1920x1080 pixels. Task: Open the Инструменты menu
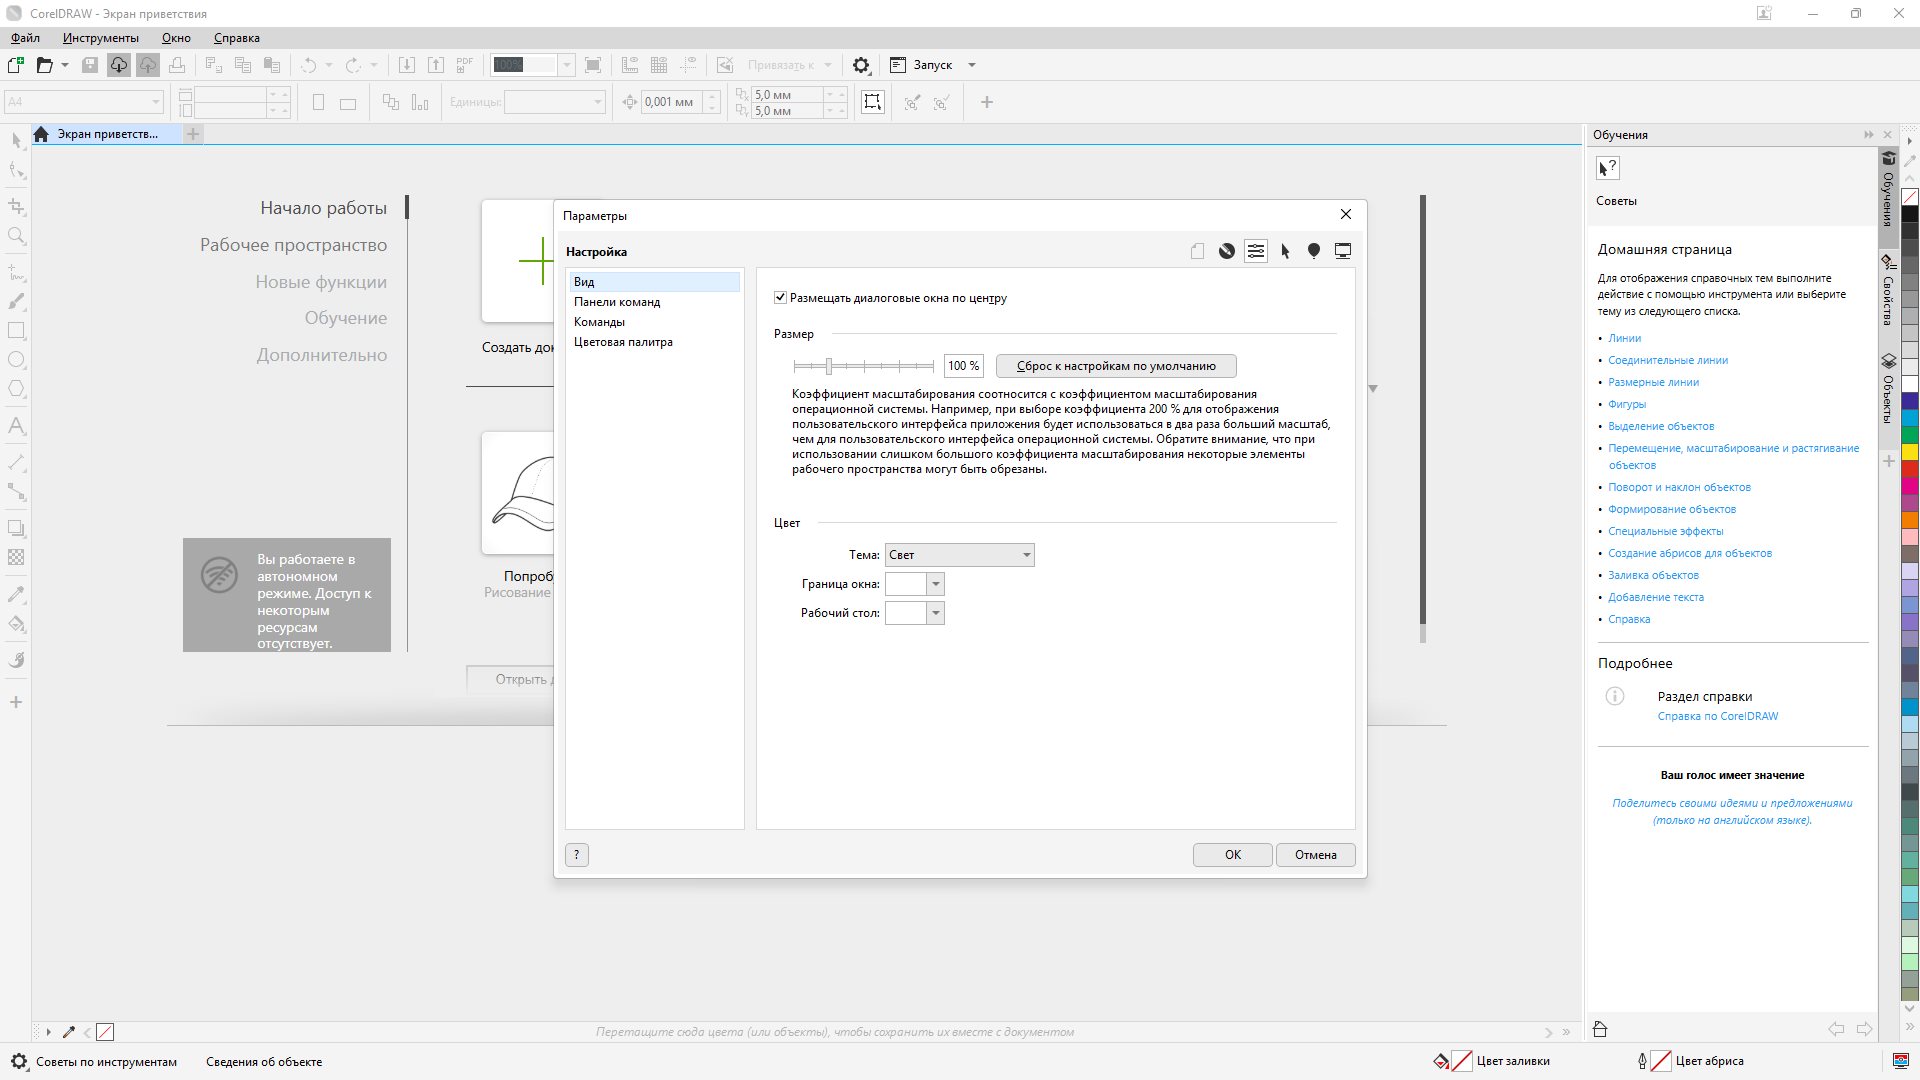tap(100, 38)
